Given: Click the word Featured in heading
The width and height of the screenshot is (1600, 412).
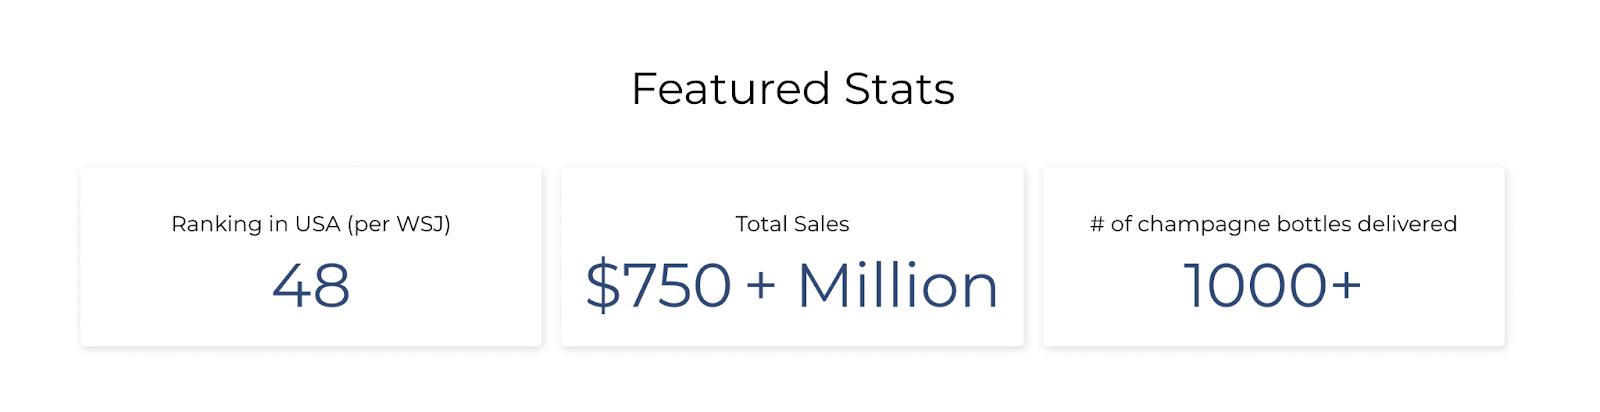Looking at the screenshot, I should coord(731,89).
